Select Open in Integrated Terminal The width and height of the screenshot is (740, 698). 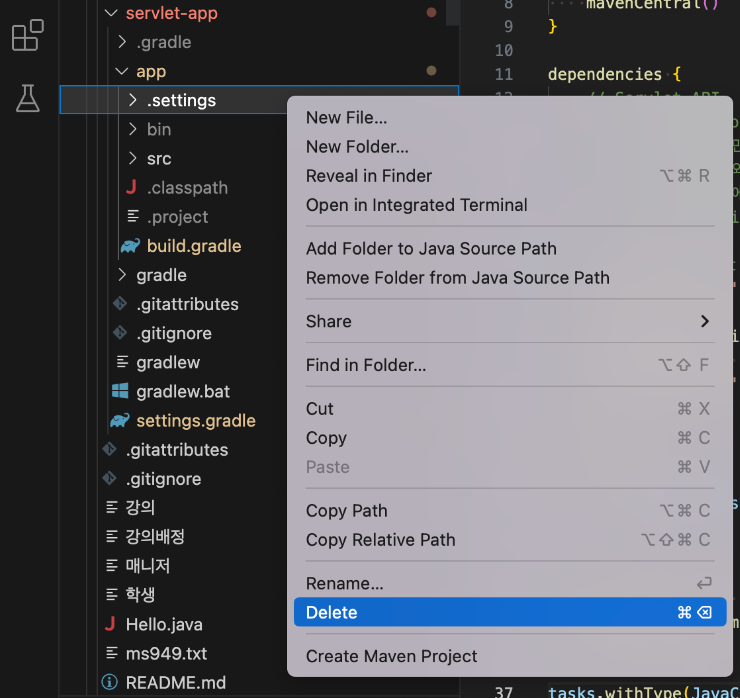[510, 205]
